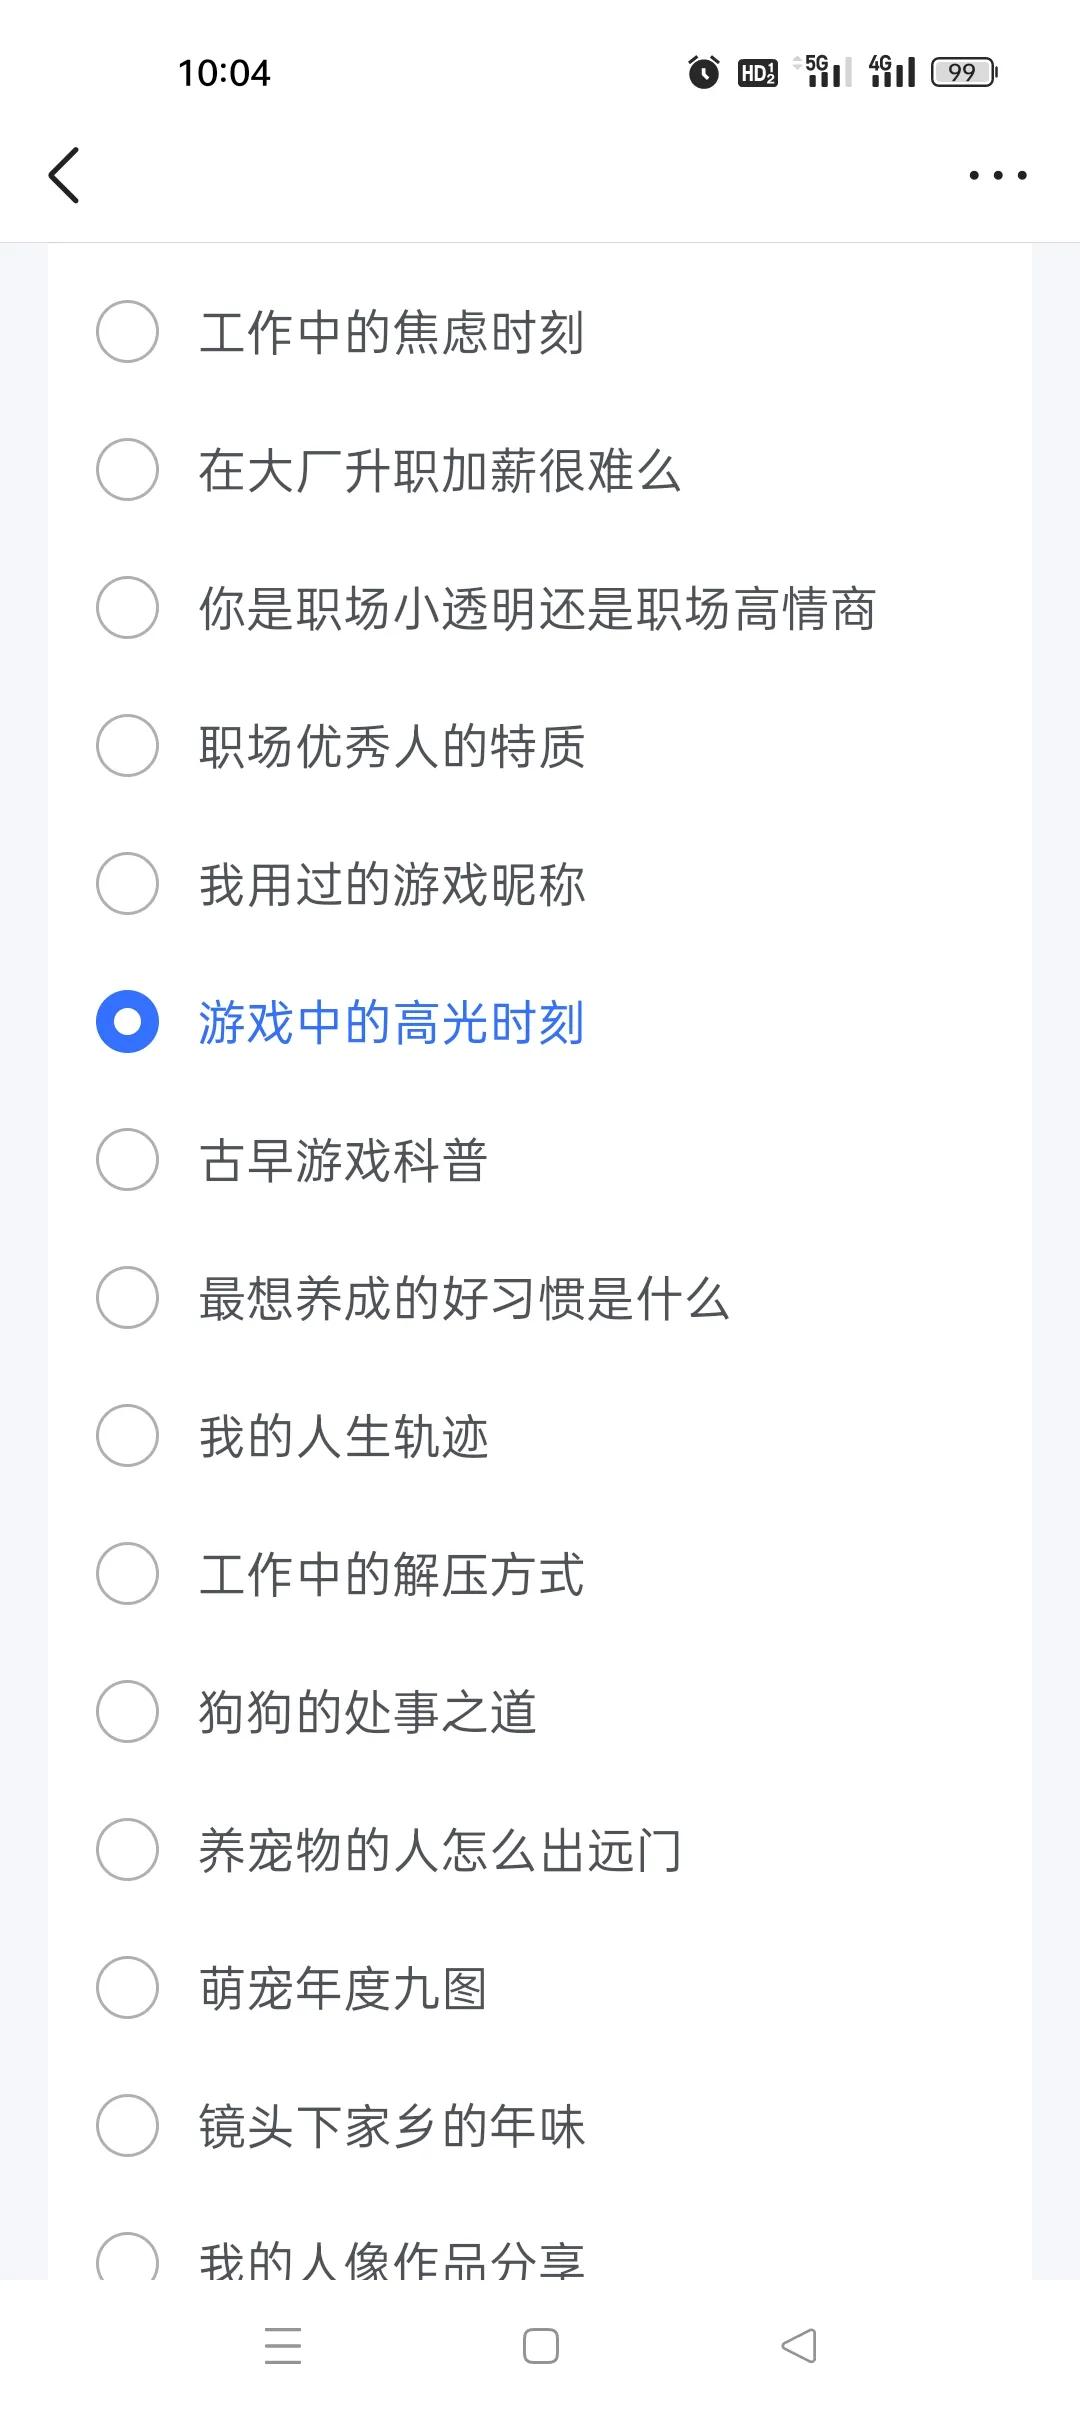Viewport: 1080px width, 2412px height.
Task: Select radio button for 工作中的焦虑时刻
Action: point(127,332)
